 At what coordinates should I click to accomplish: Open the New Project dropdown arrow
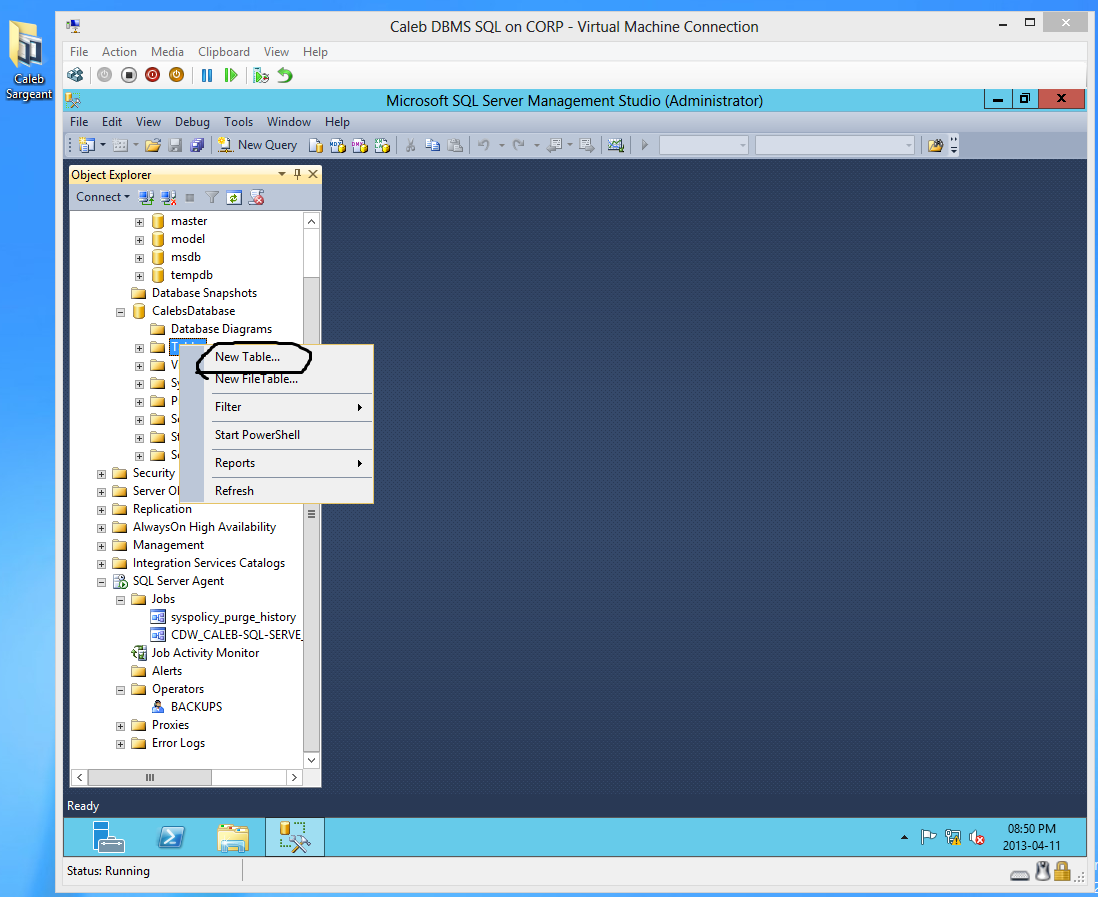(x=103, y=145)
